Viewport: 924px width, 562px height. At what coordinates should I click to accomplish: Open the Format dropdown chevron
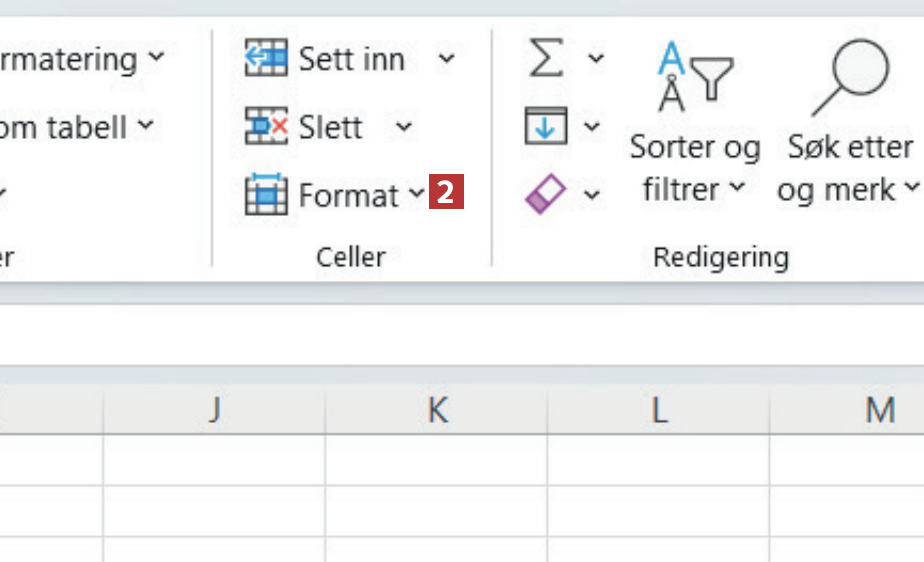point(416,195)
